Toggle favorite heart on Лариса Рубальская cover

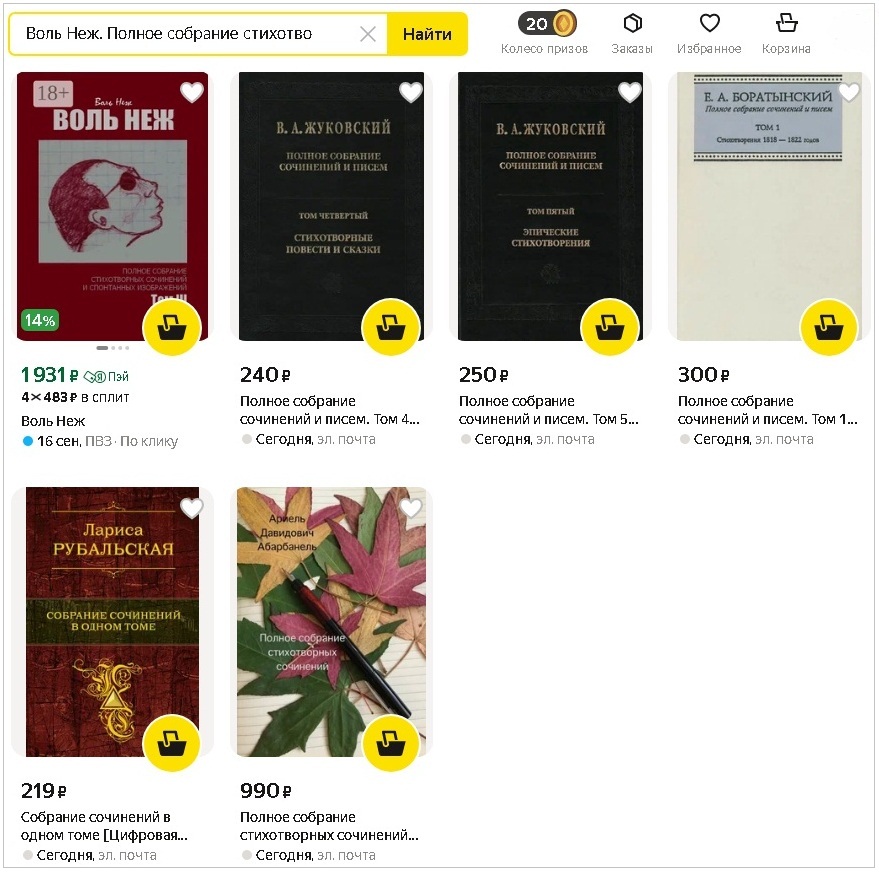192,508
